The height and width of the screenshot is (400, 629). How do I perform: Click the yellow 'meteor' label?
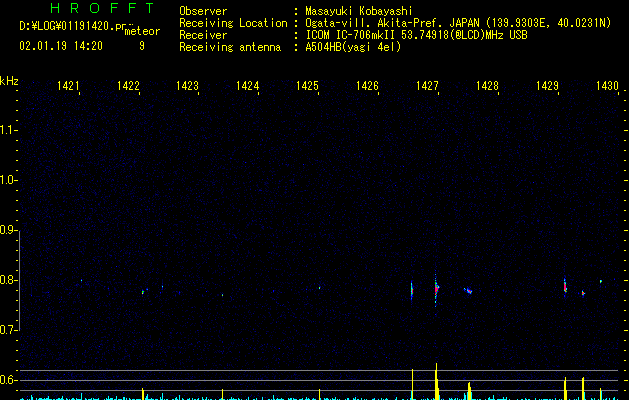pyautogui.click(x=142, y=31)
